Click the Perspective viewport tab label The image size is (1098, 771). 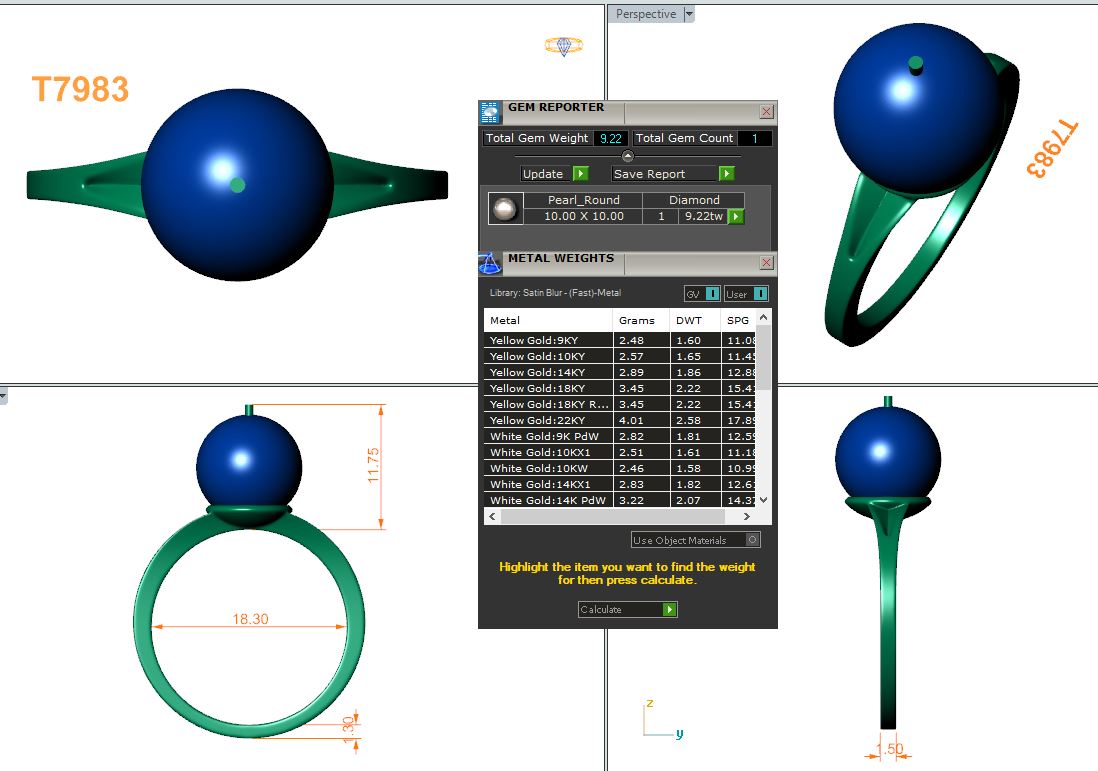646,14
